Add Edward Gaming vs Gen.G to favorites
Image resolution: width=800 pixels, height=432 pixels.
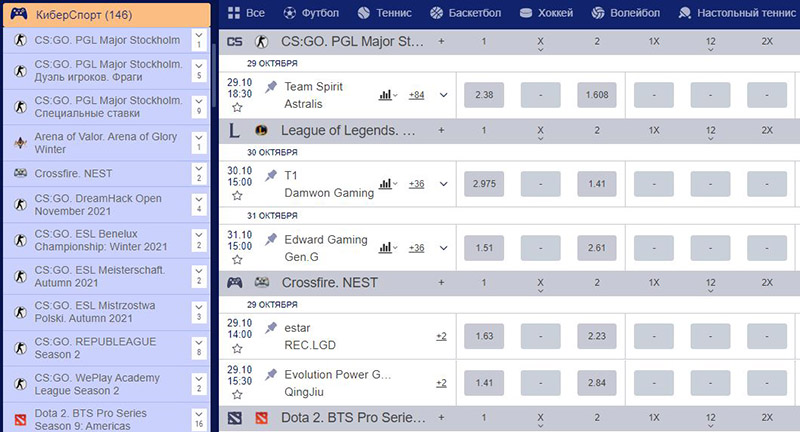[237, 260]
